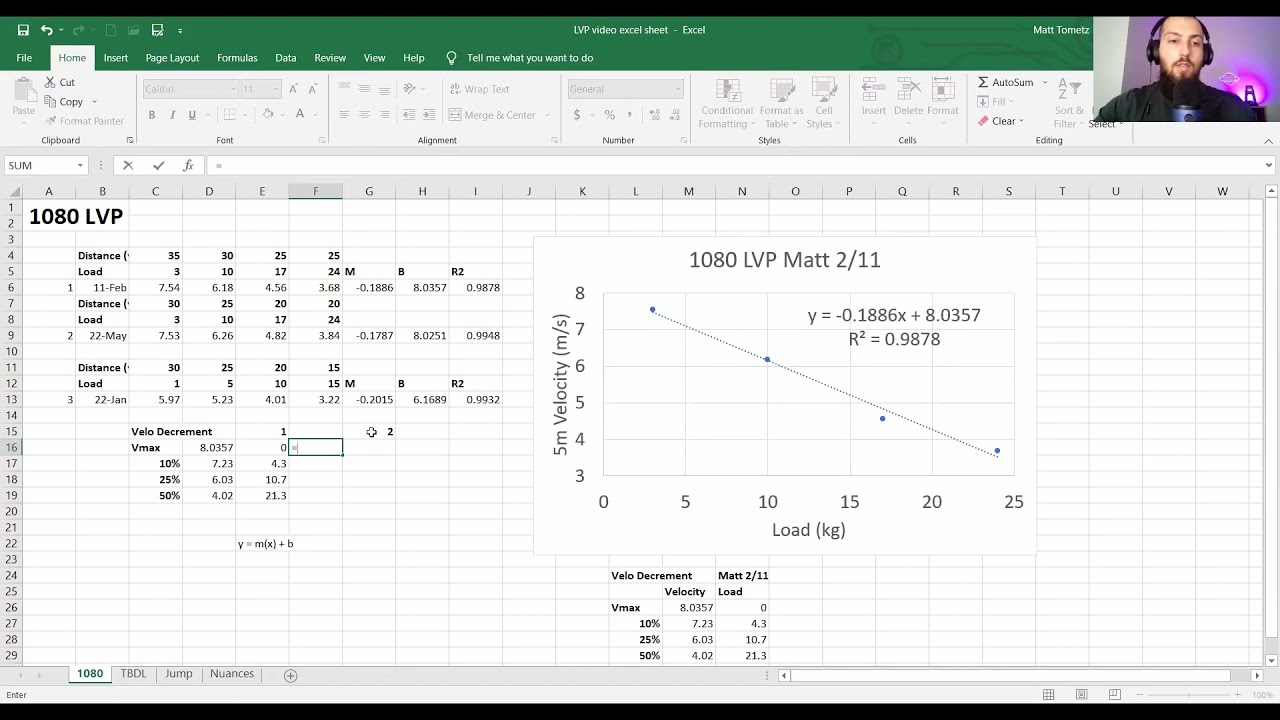This screenshot has width=1280, height=720.
Task: Click the New Sheet plus button
Action: pyautogui.click(x=291, y=675)
